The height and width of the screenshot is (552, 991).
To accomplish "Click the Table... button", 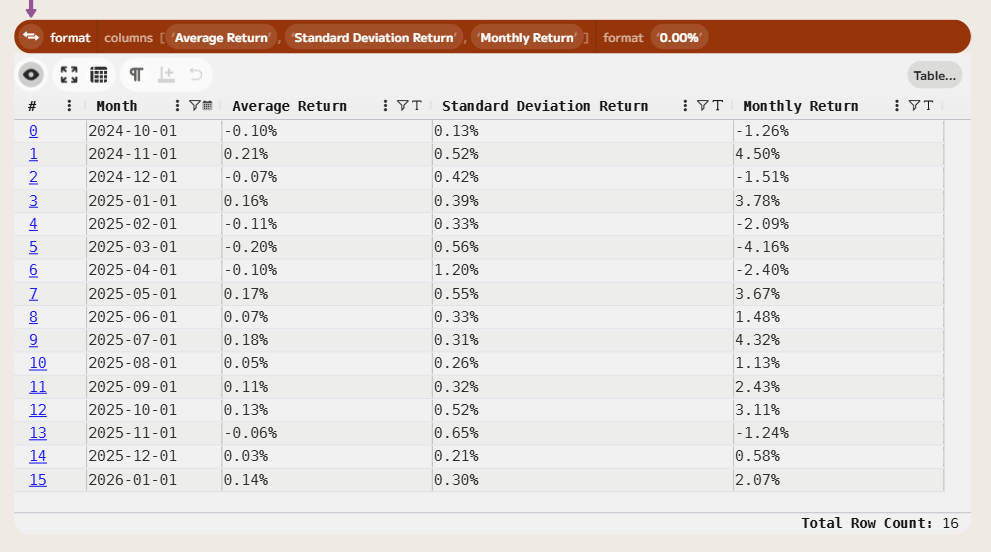I will [934, 75].
